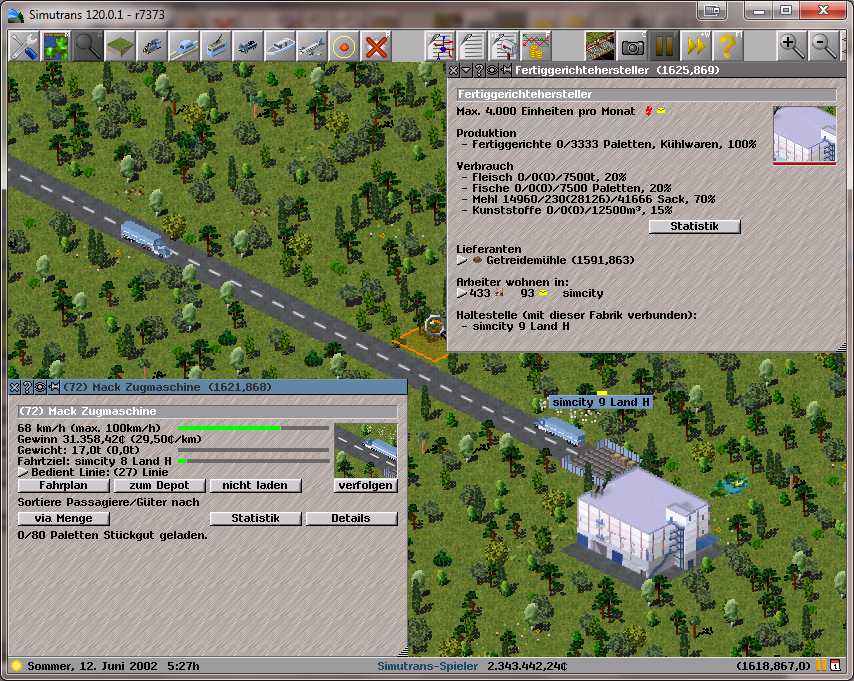854x681 pixels.
Task: Click the vehicle's green speed bar
Action: 228,427
